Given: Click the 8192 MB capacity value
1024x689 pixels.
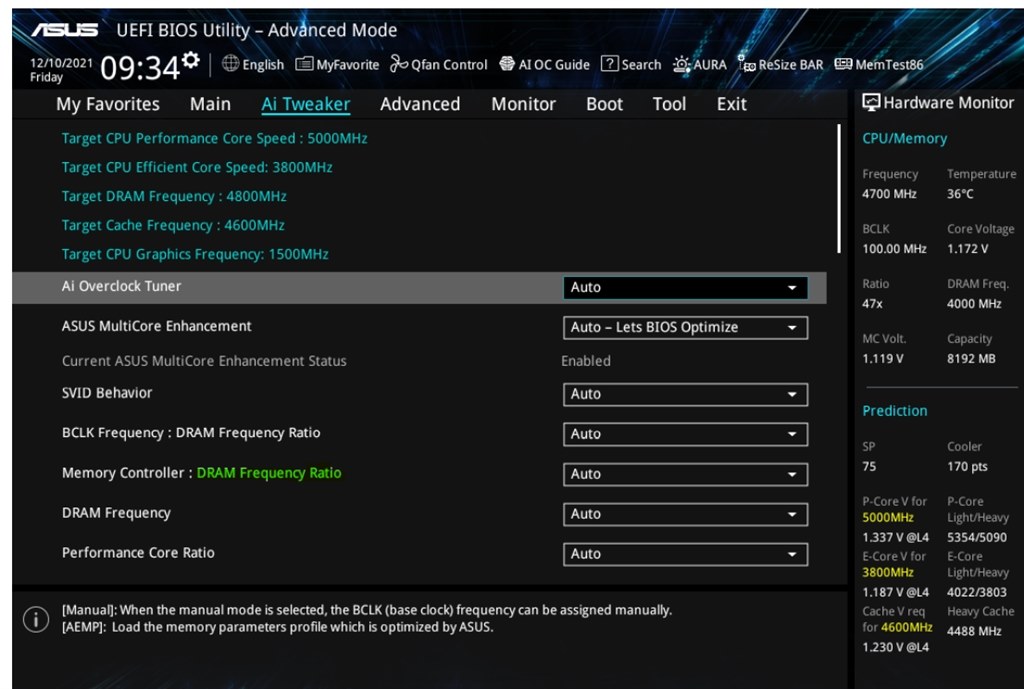Looking at the screenshot, I should [971, 359].
